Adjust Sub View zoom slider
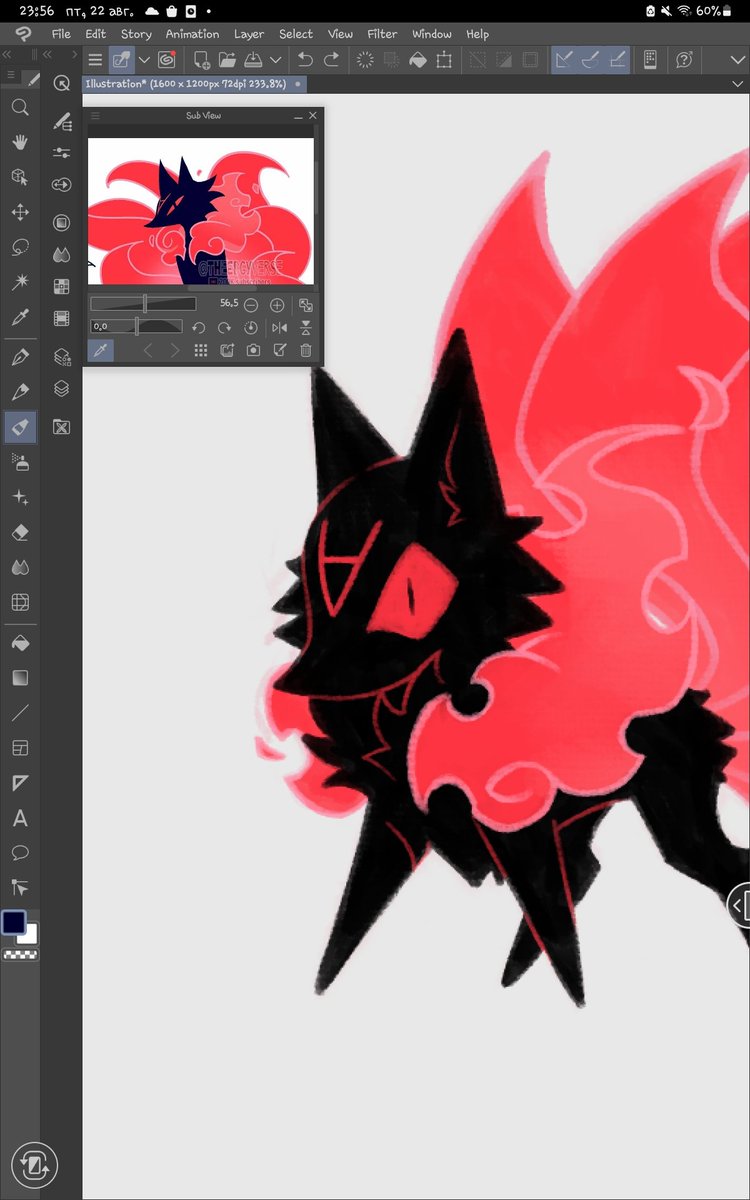This screenshot has width=750, height=1200. coord(143,304)
